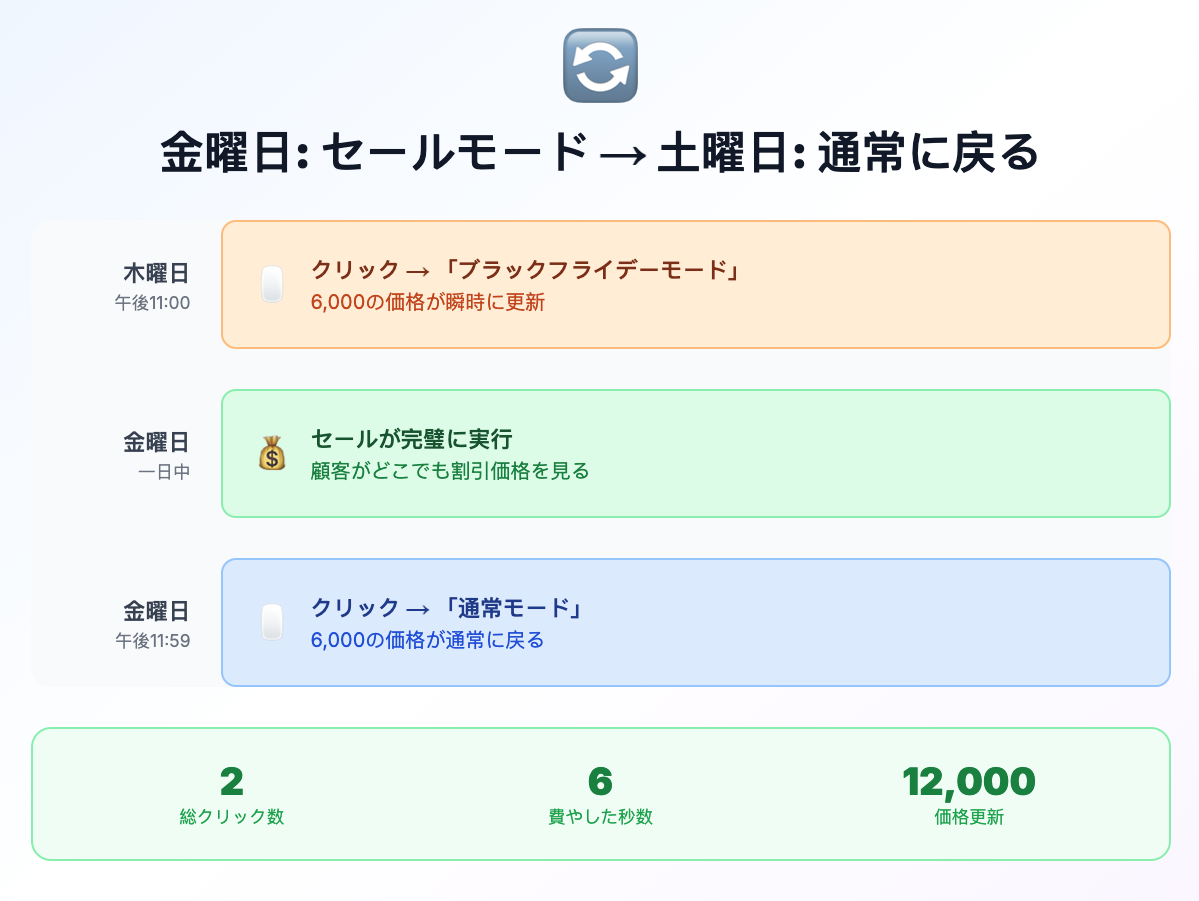Screen dimensions: 1199x901
Task: Click the セールが完璧に実行 title
Action: (x=411, y=438)
